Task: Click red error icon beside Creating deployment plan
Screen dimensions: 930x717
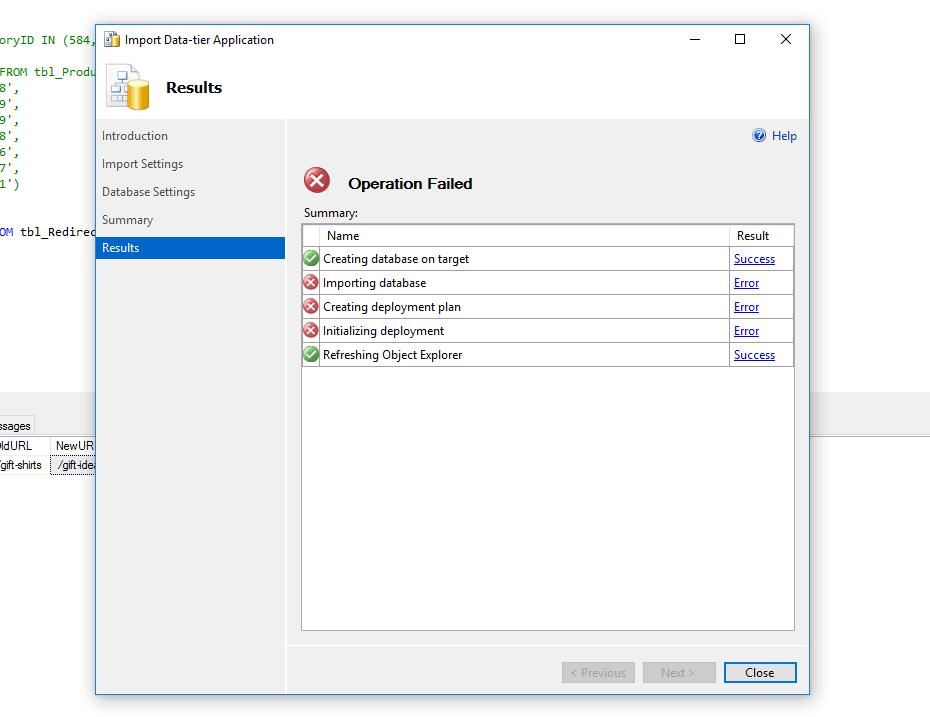Action: coord(311,307)
